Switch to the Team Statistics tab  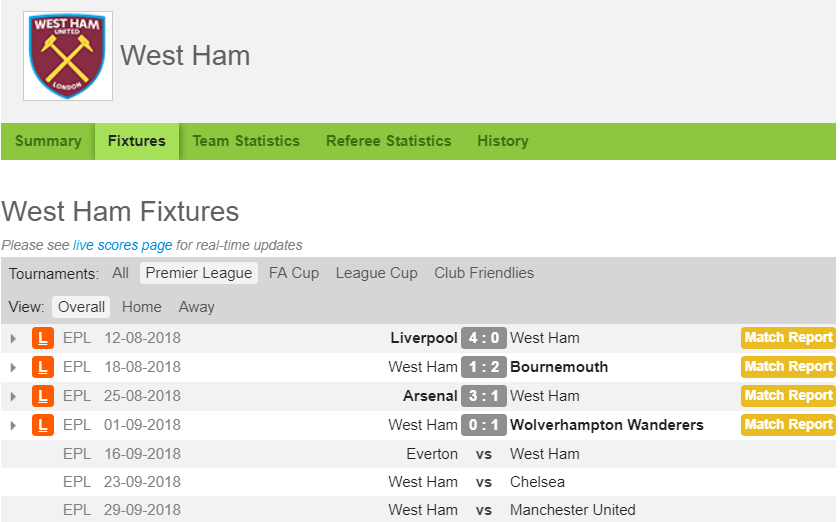[x=246, y=141]
